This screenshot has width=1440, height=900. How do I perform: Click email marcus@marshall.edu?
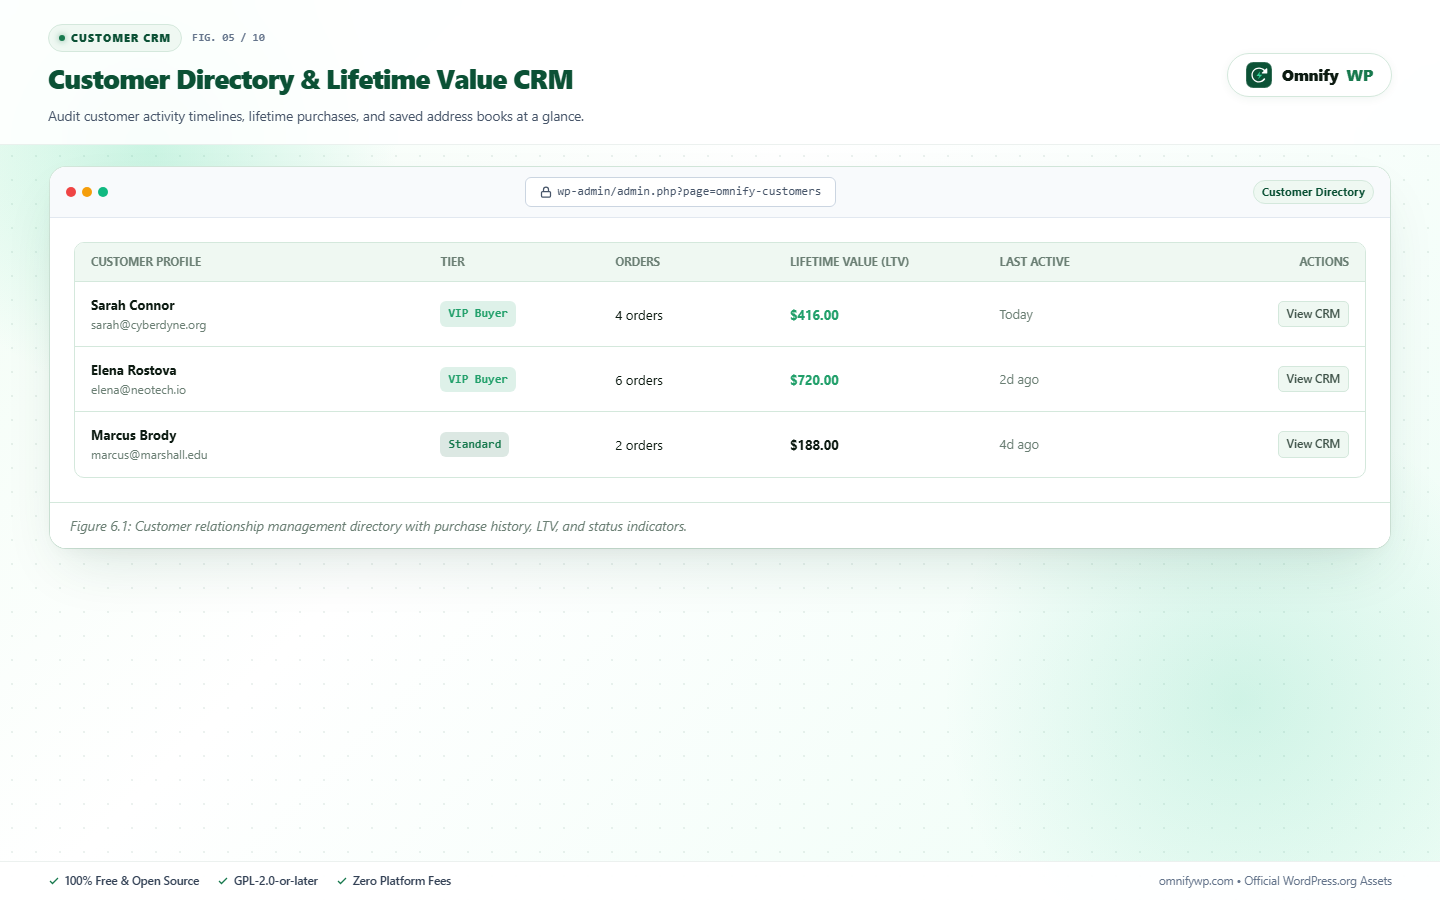(x=149, y=455)
